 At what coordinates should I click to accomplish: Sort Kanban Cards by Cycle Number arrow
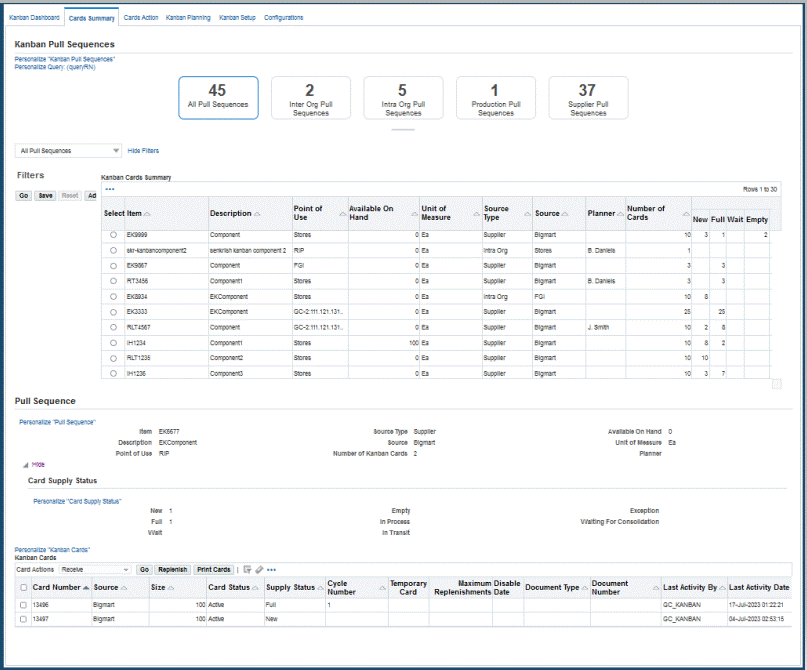point(382,588)
